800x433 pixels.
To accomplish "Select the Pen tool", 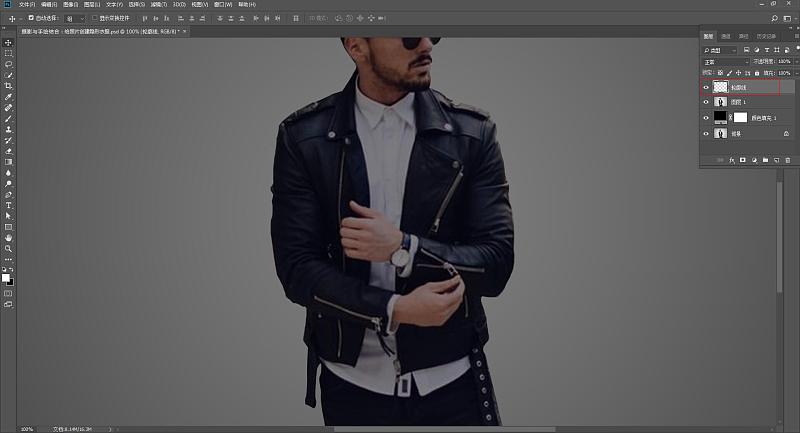I will click(x=8, y=195).
